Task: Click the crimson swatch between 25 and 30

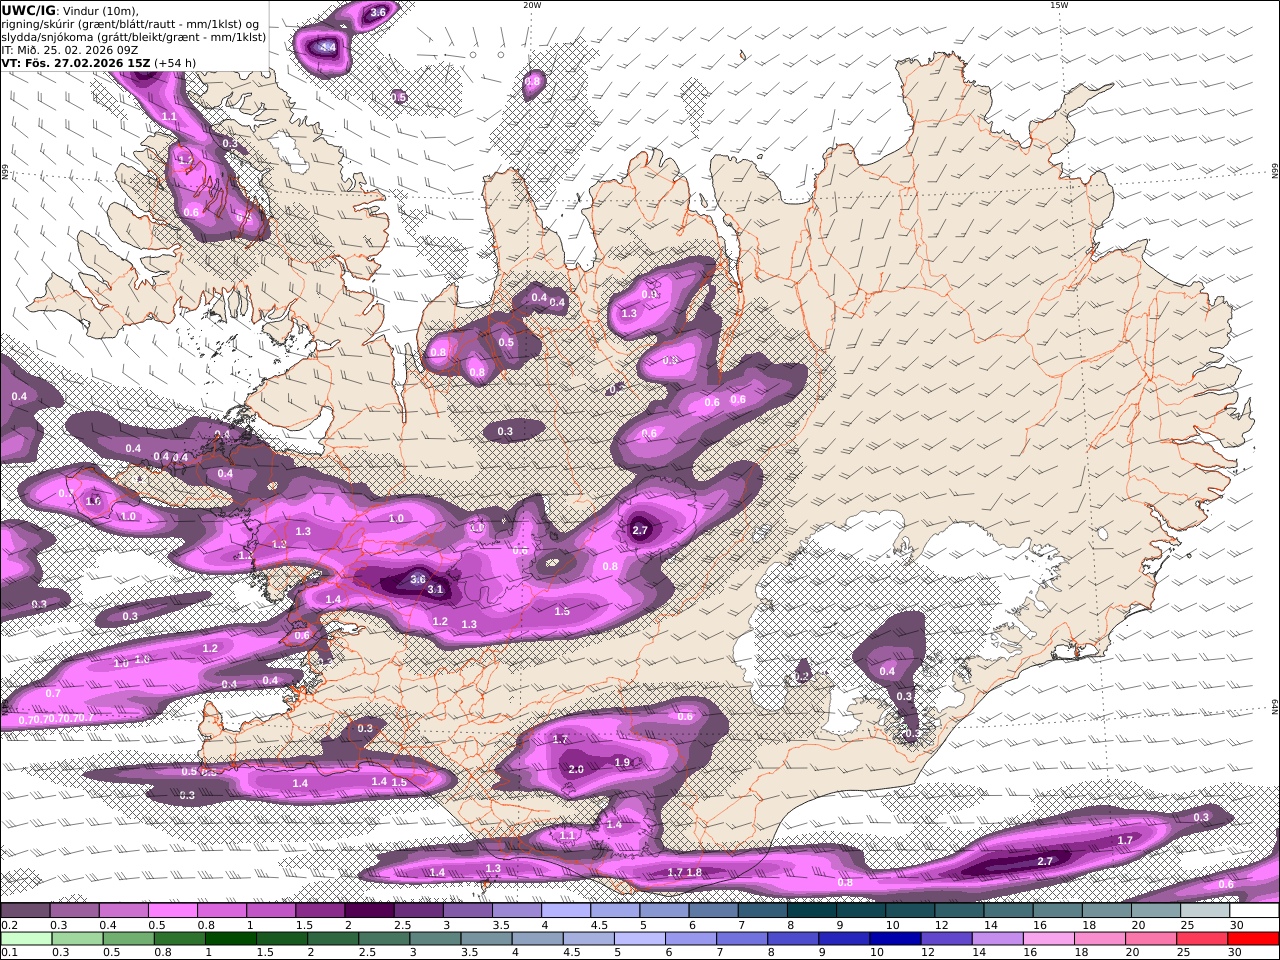Action: click(1201, 939)
